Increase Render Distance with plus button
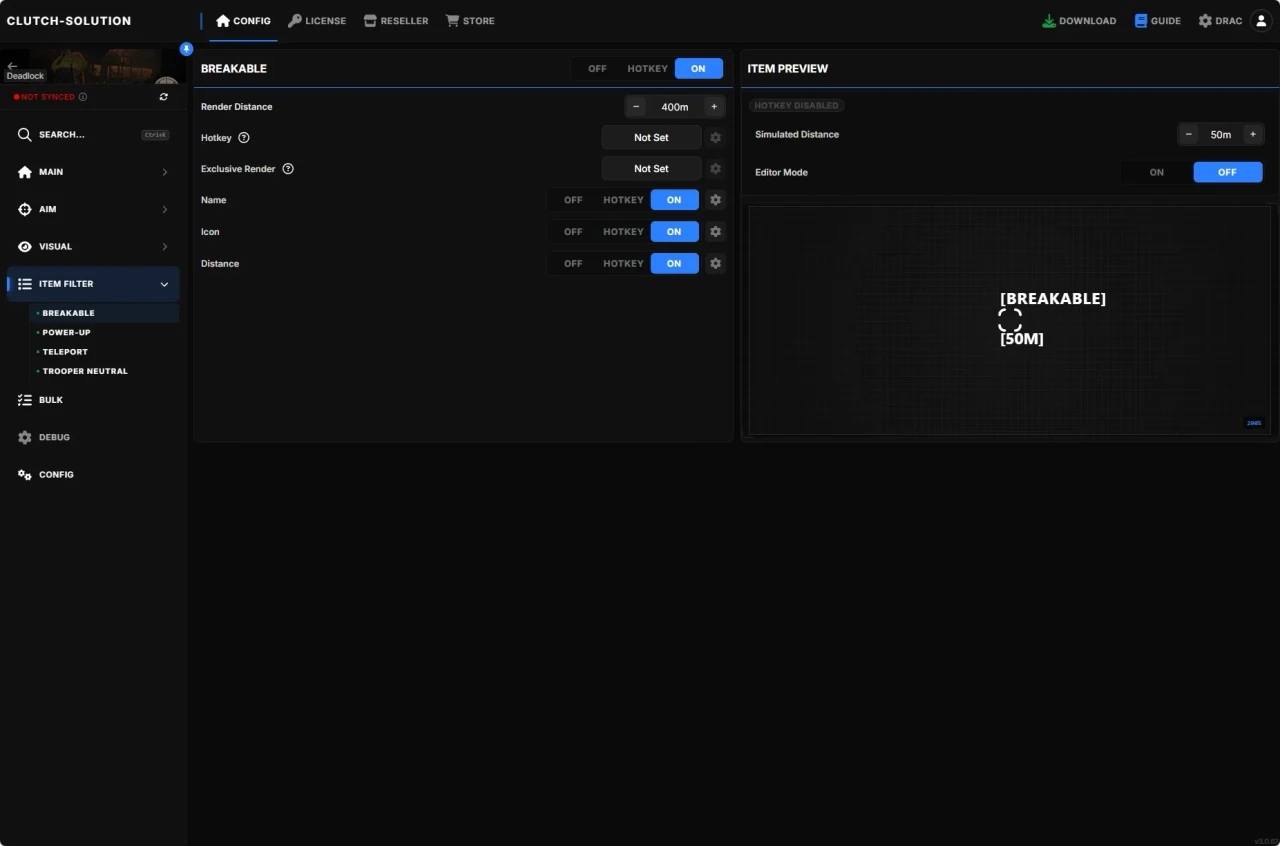Viewport: 1280px width, 846px height. 714,107
